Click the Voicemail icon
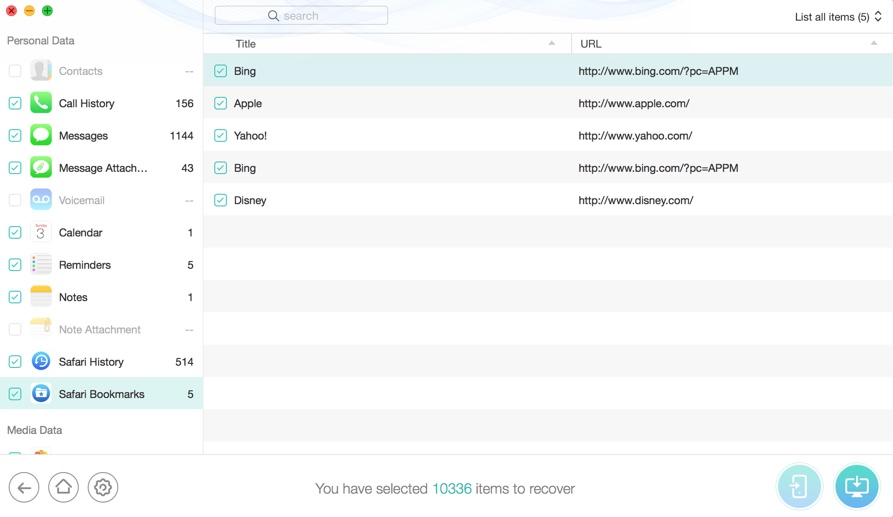Screen dimensions: 893x517 [x=41, y=200]
